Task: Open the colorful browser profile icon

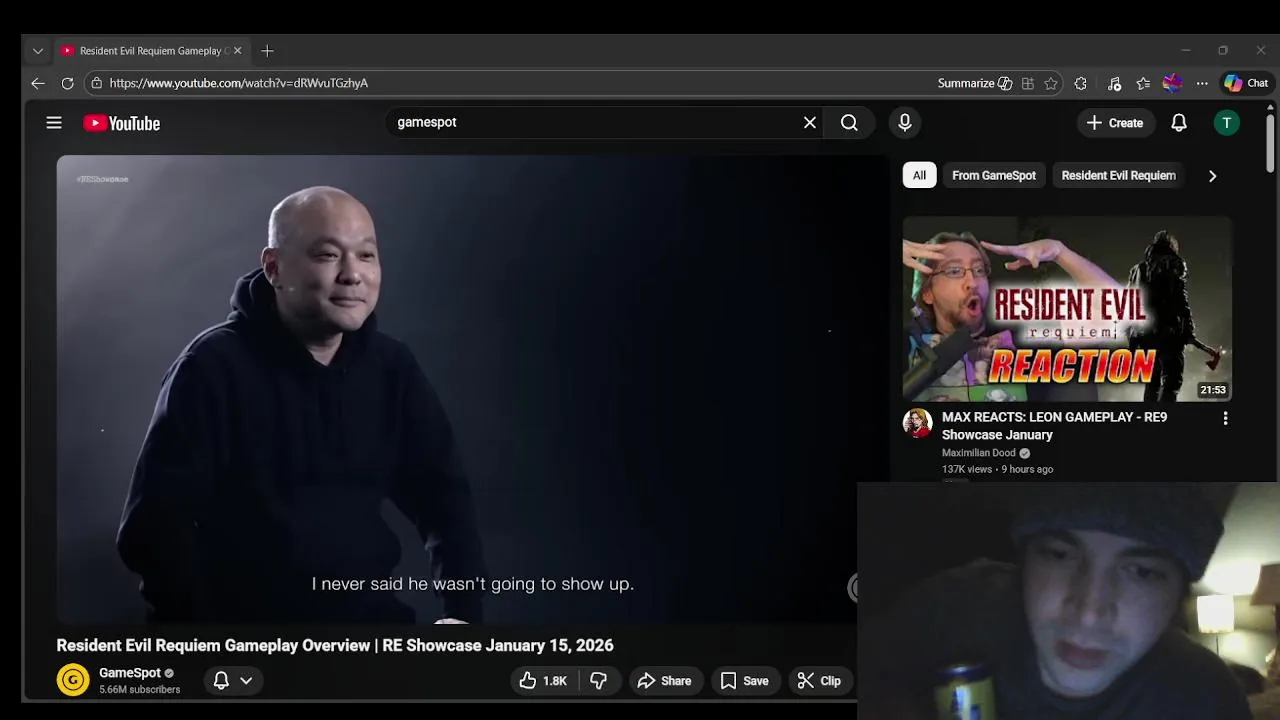Action: 1173,83
